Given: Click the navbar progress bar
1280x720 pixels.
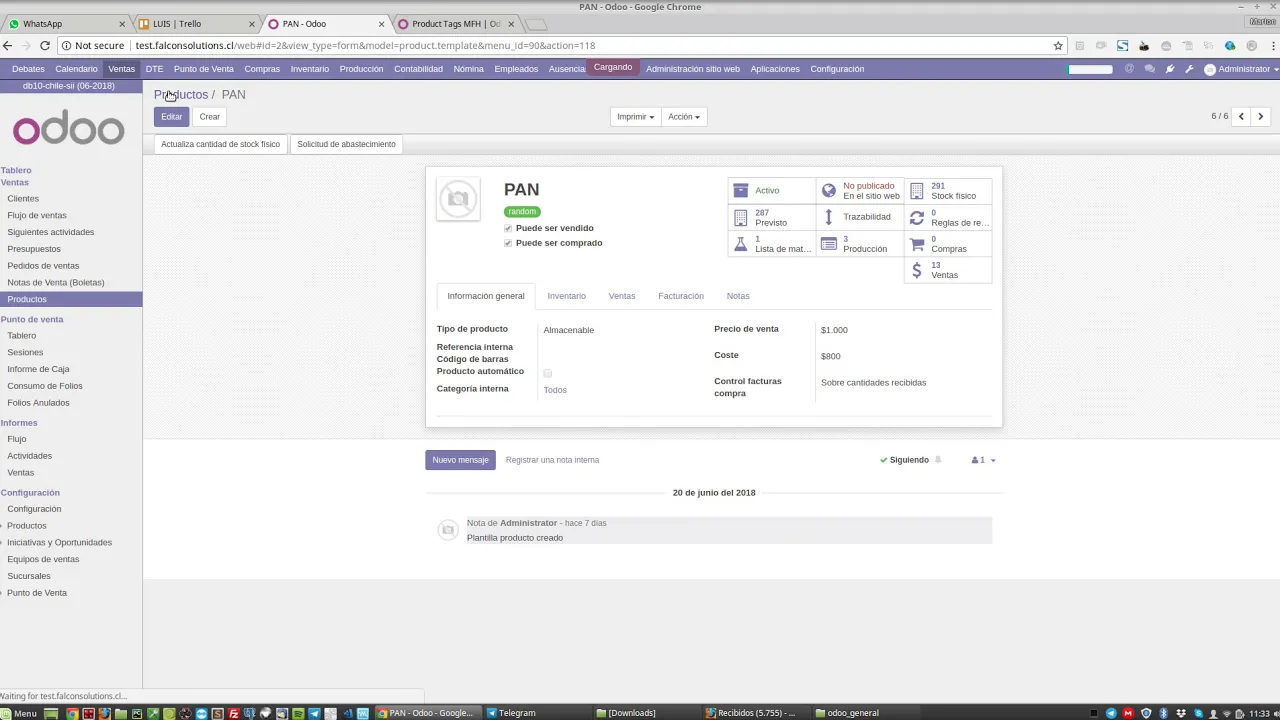Looking at the screenshot, I should click(1090, 69).
